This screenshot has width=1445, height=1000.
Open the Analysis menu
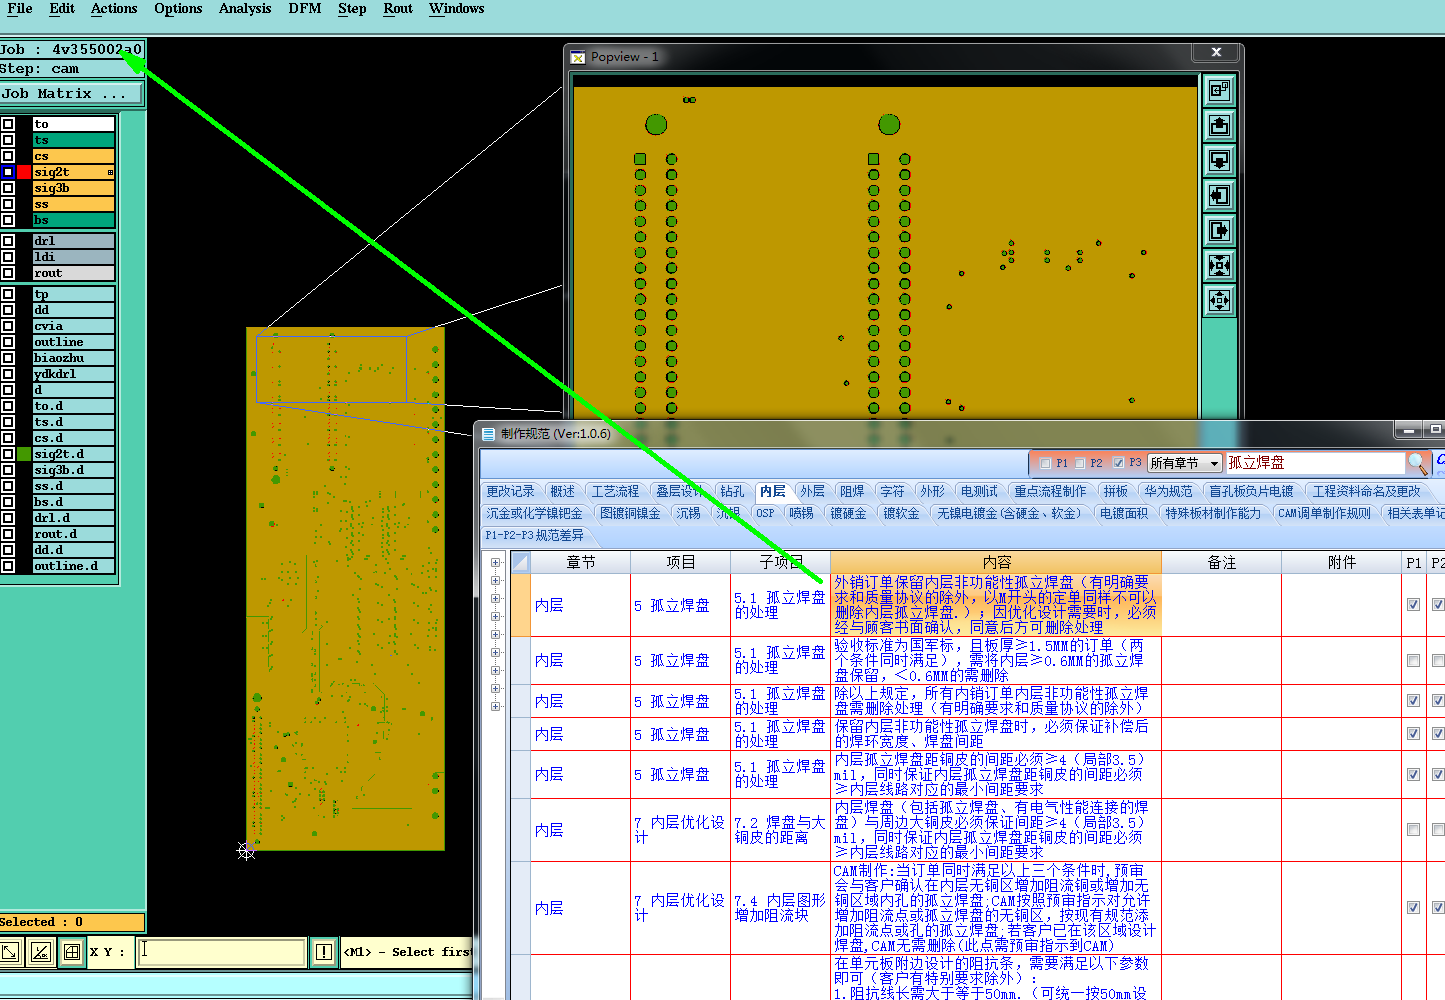pyautogui.click(x=245, y=9)
